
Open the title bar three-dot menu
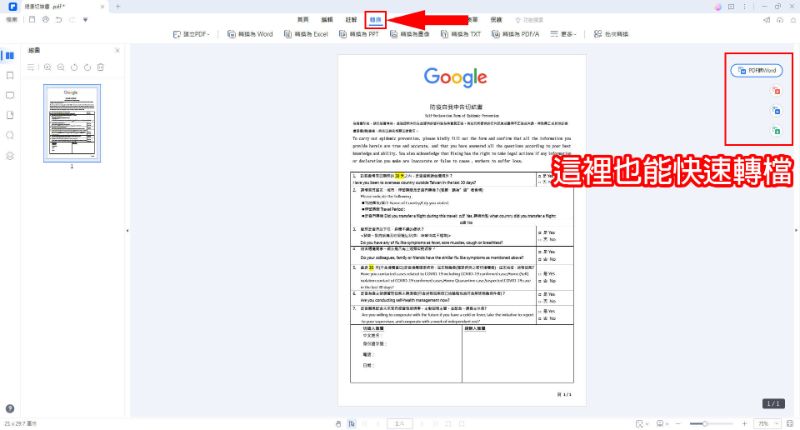(744, 7)
